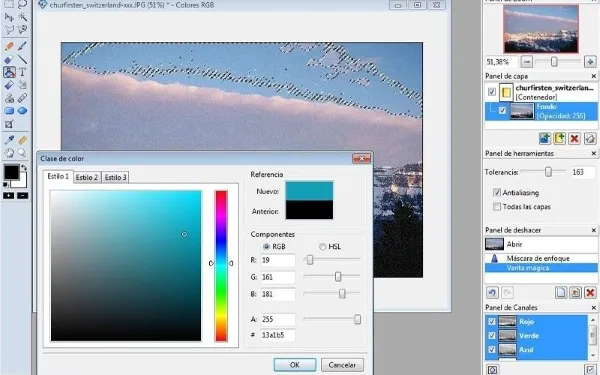600x375 pixels.
Task: Adjust the Tolerancia slider handle
Action: coord(548,172)
